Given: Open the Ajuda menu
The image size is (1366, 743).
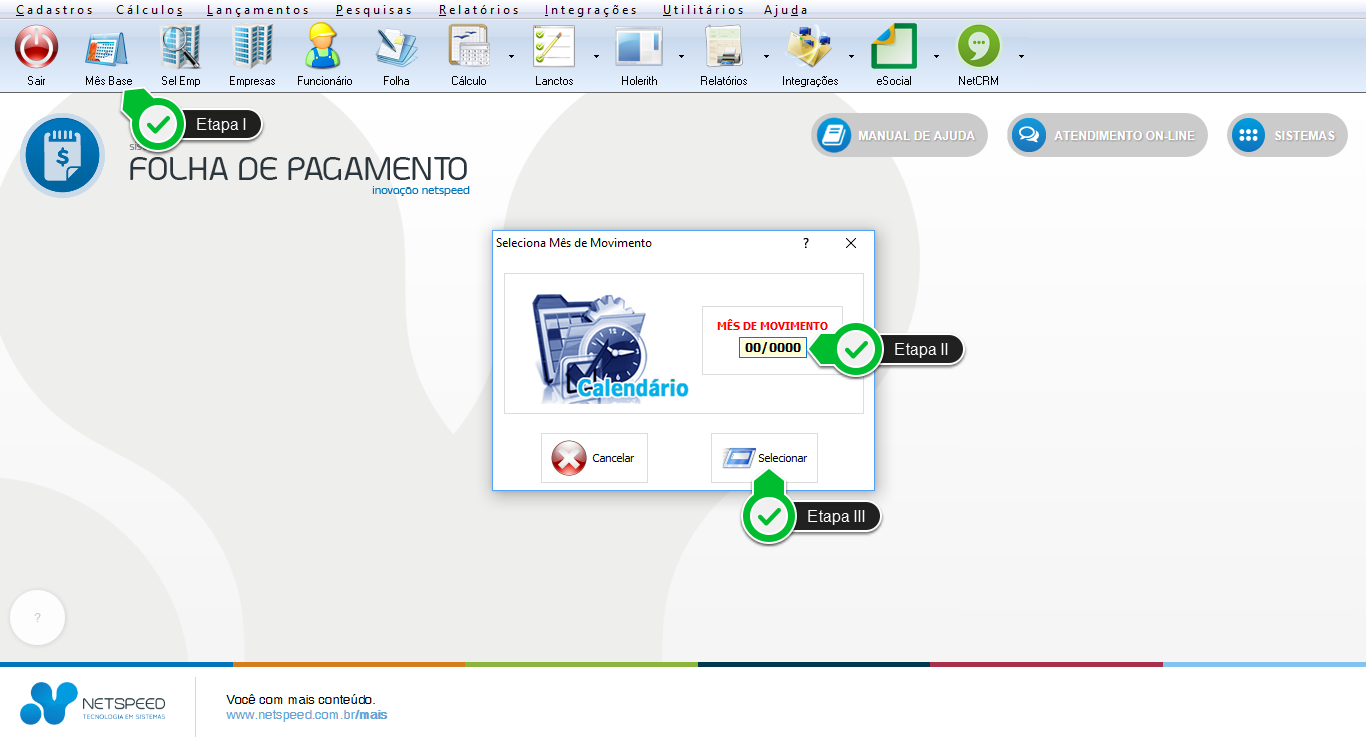Looking at the screenshot, I should pos(786,10).
